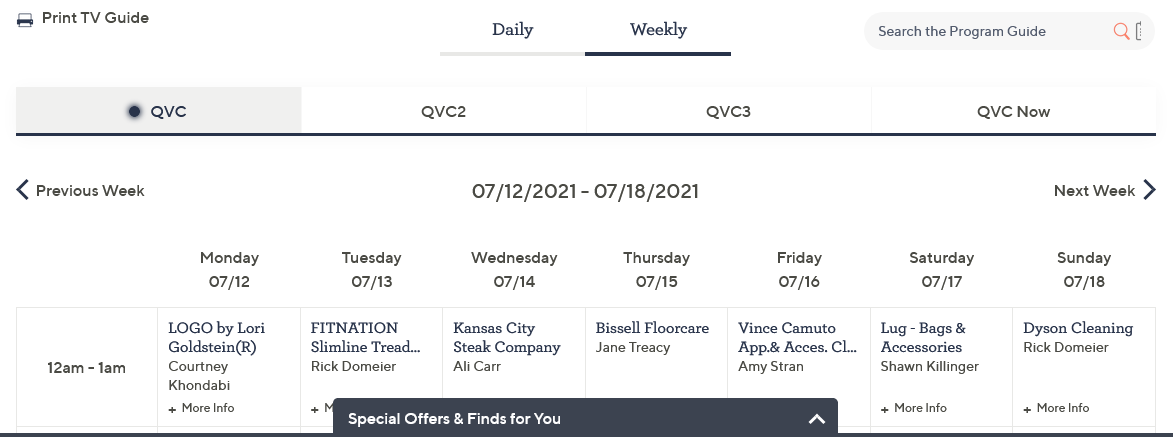Click the left chevron for Previous Week
1173x437 pixels.
22,190
